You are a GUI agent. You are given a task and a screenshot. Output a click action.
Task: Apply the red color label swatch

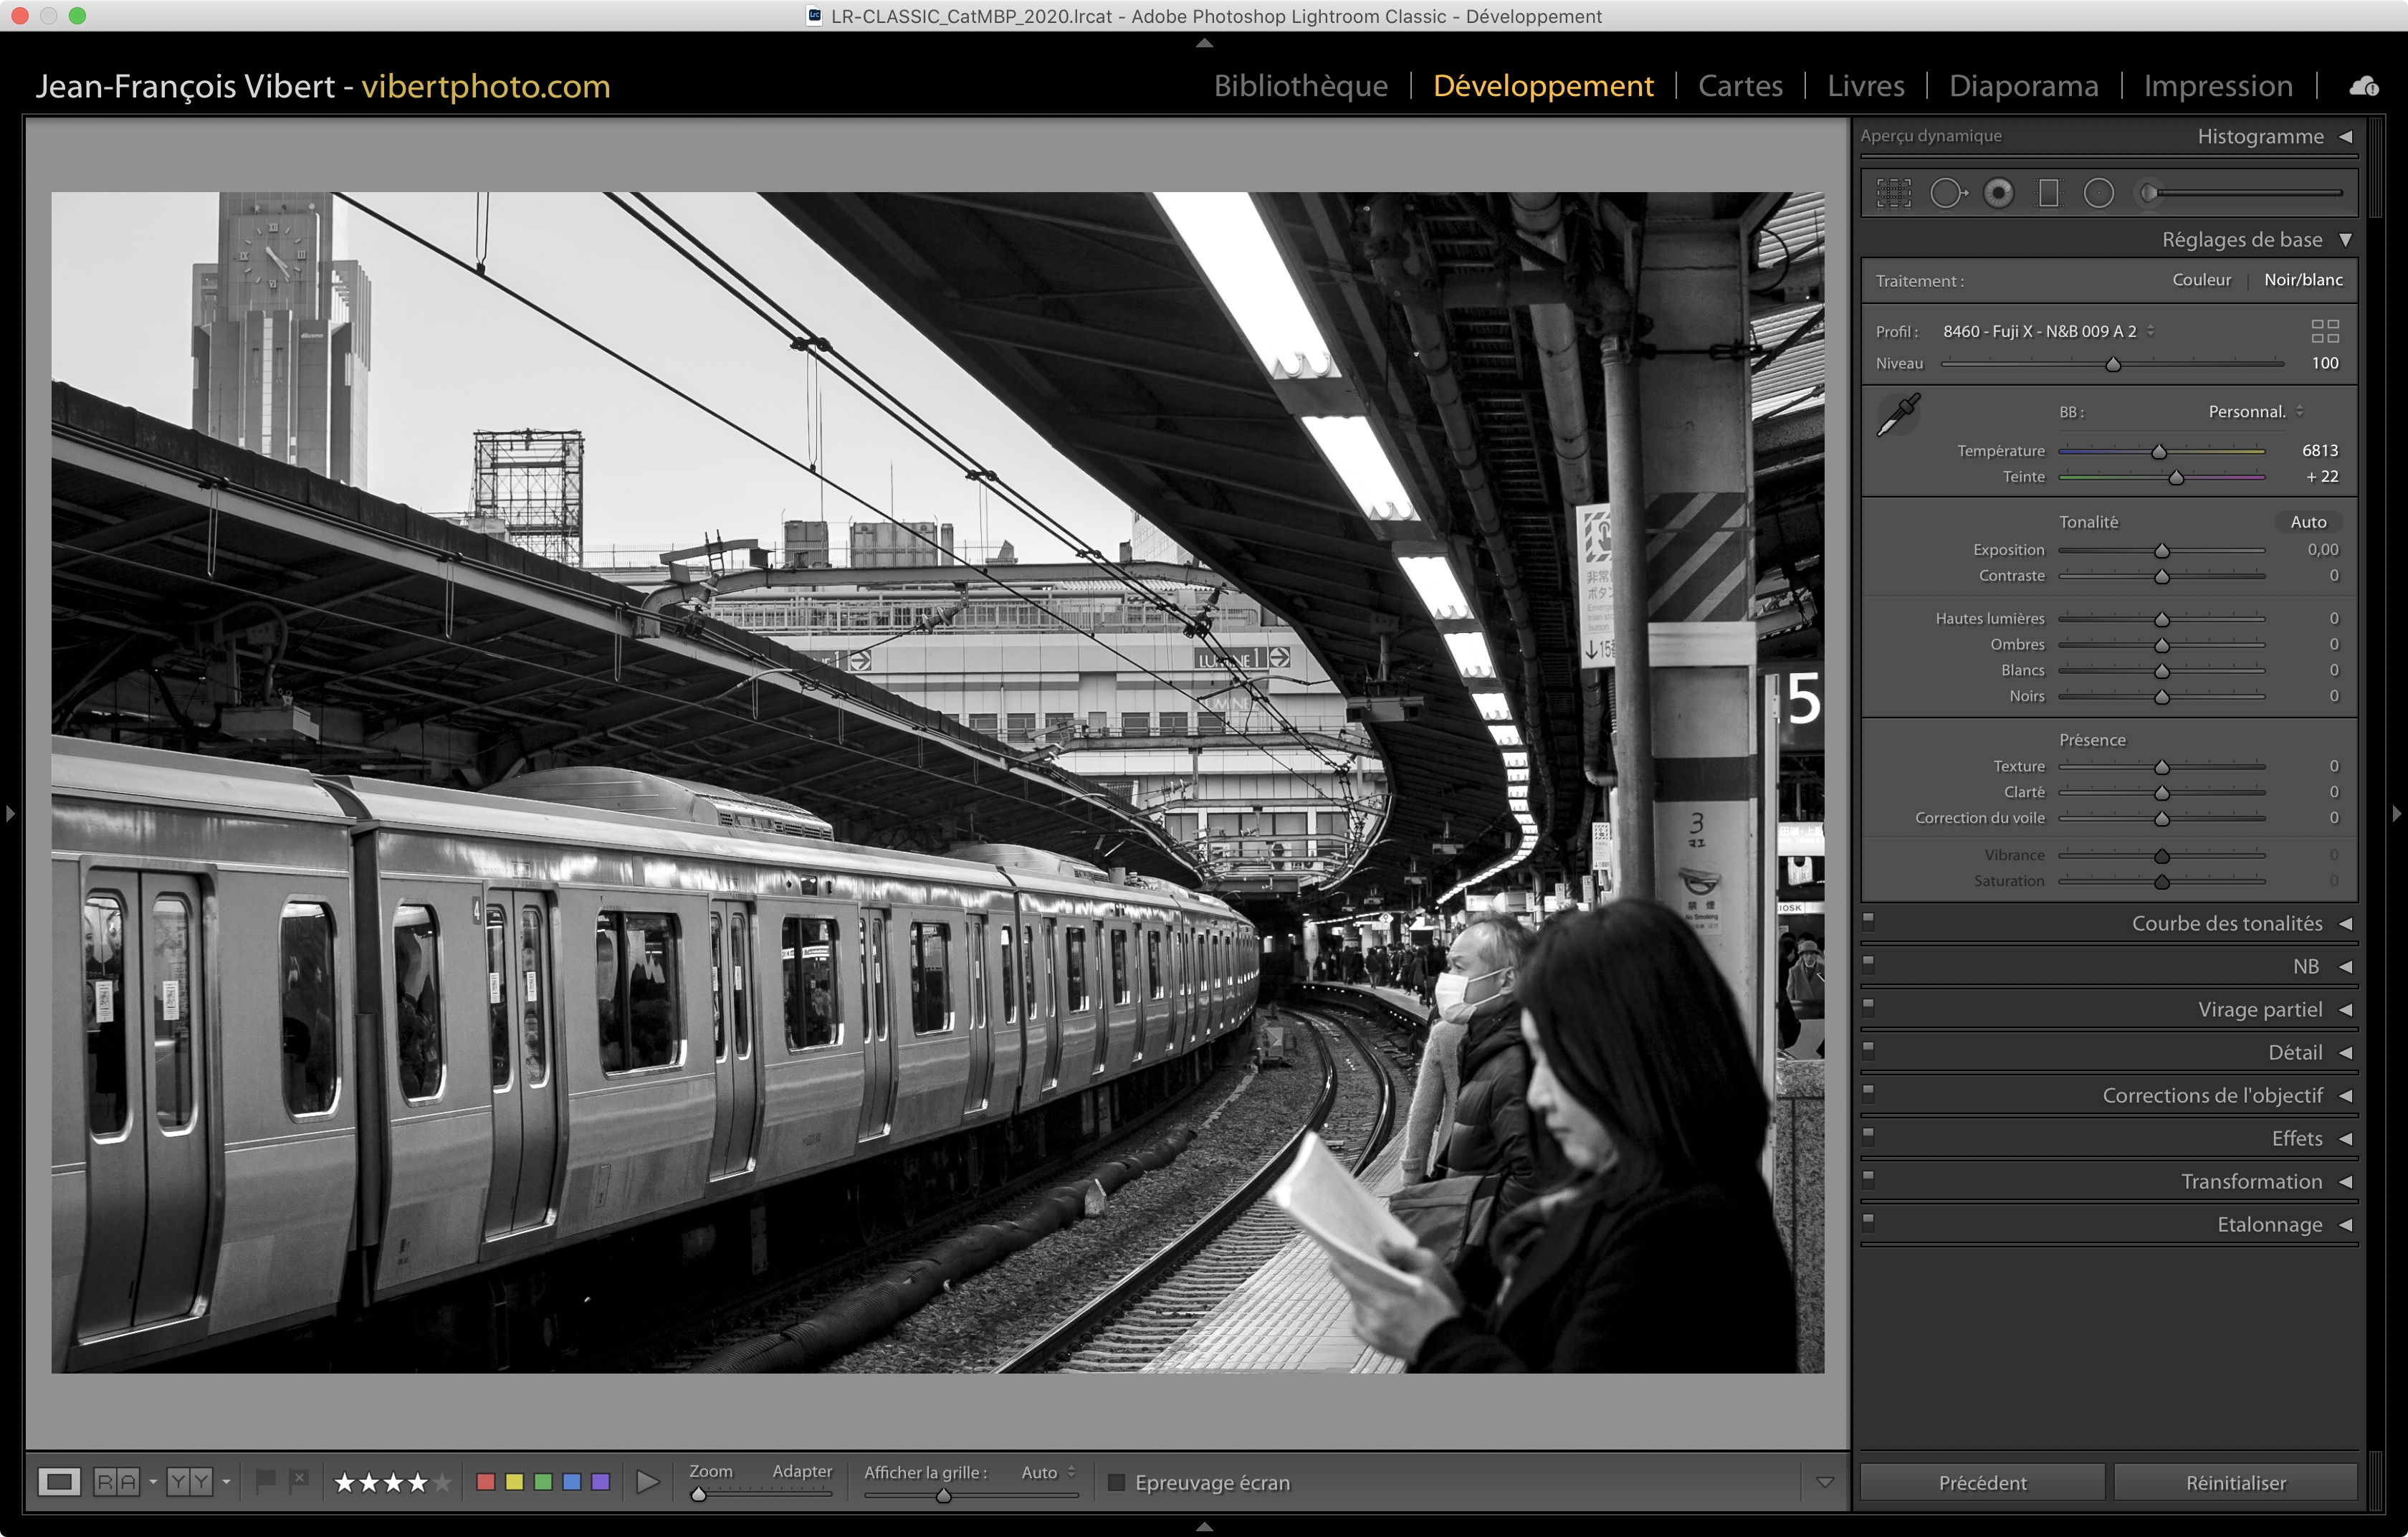pos(486,1481)
